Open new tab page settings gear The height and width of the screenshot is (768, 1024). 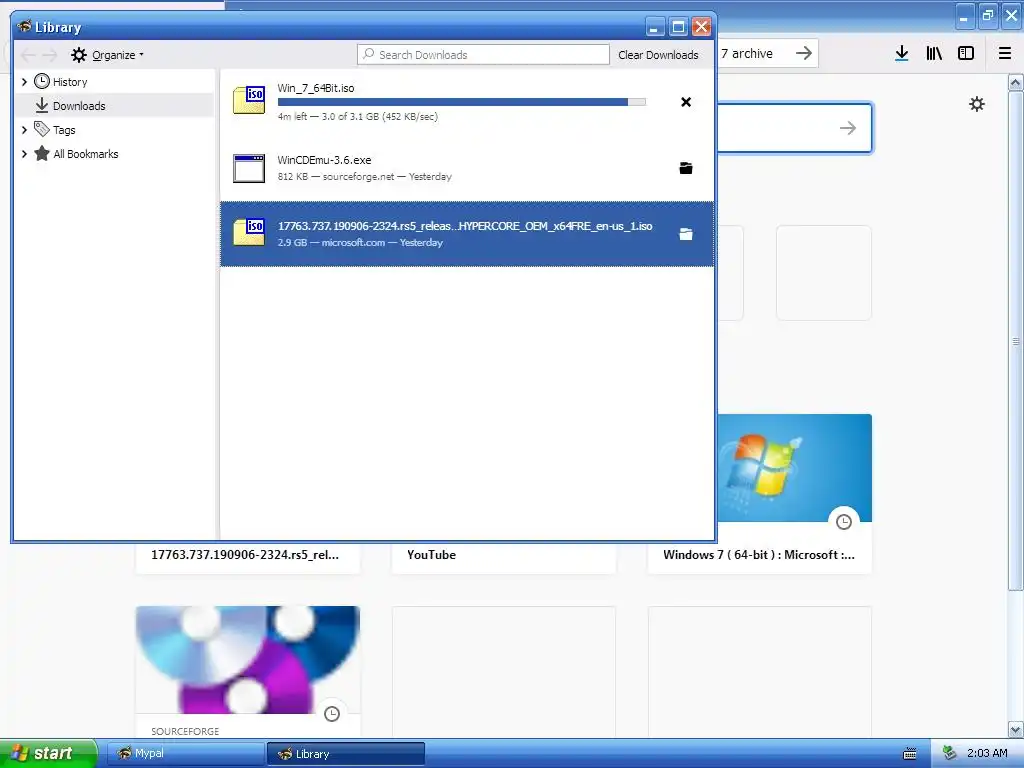pyautogui.click(x=976, y=104)
